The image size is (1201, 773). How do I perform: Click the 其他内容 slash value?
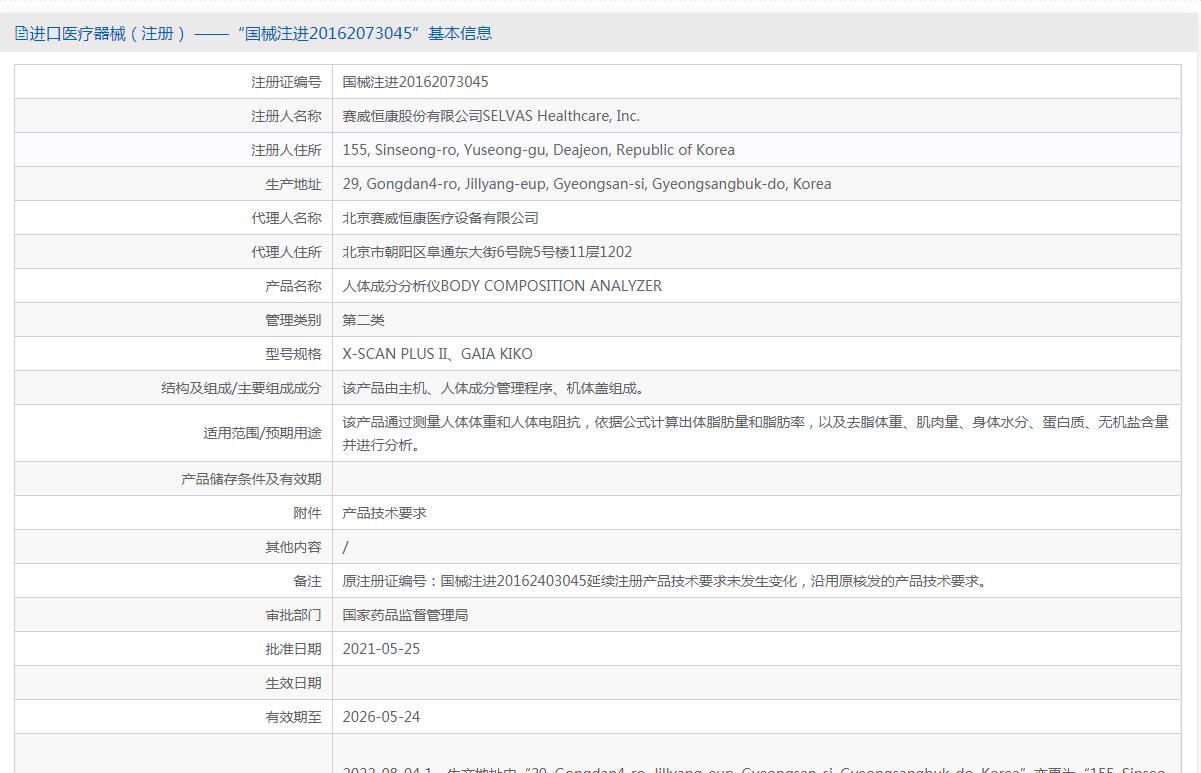point(346,547)
